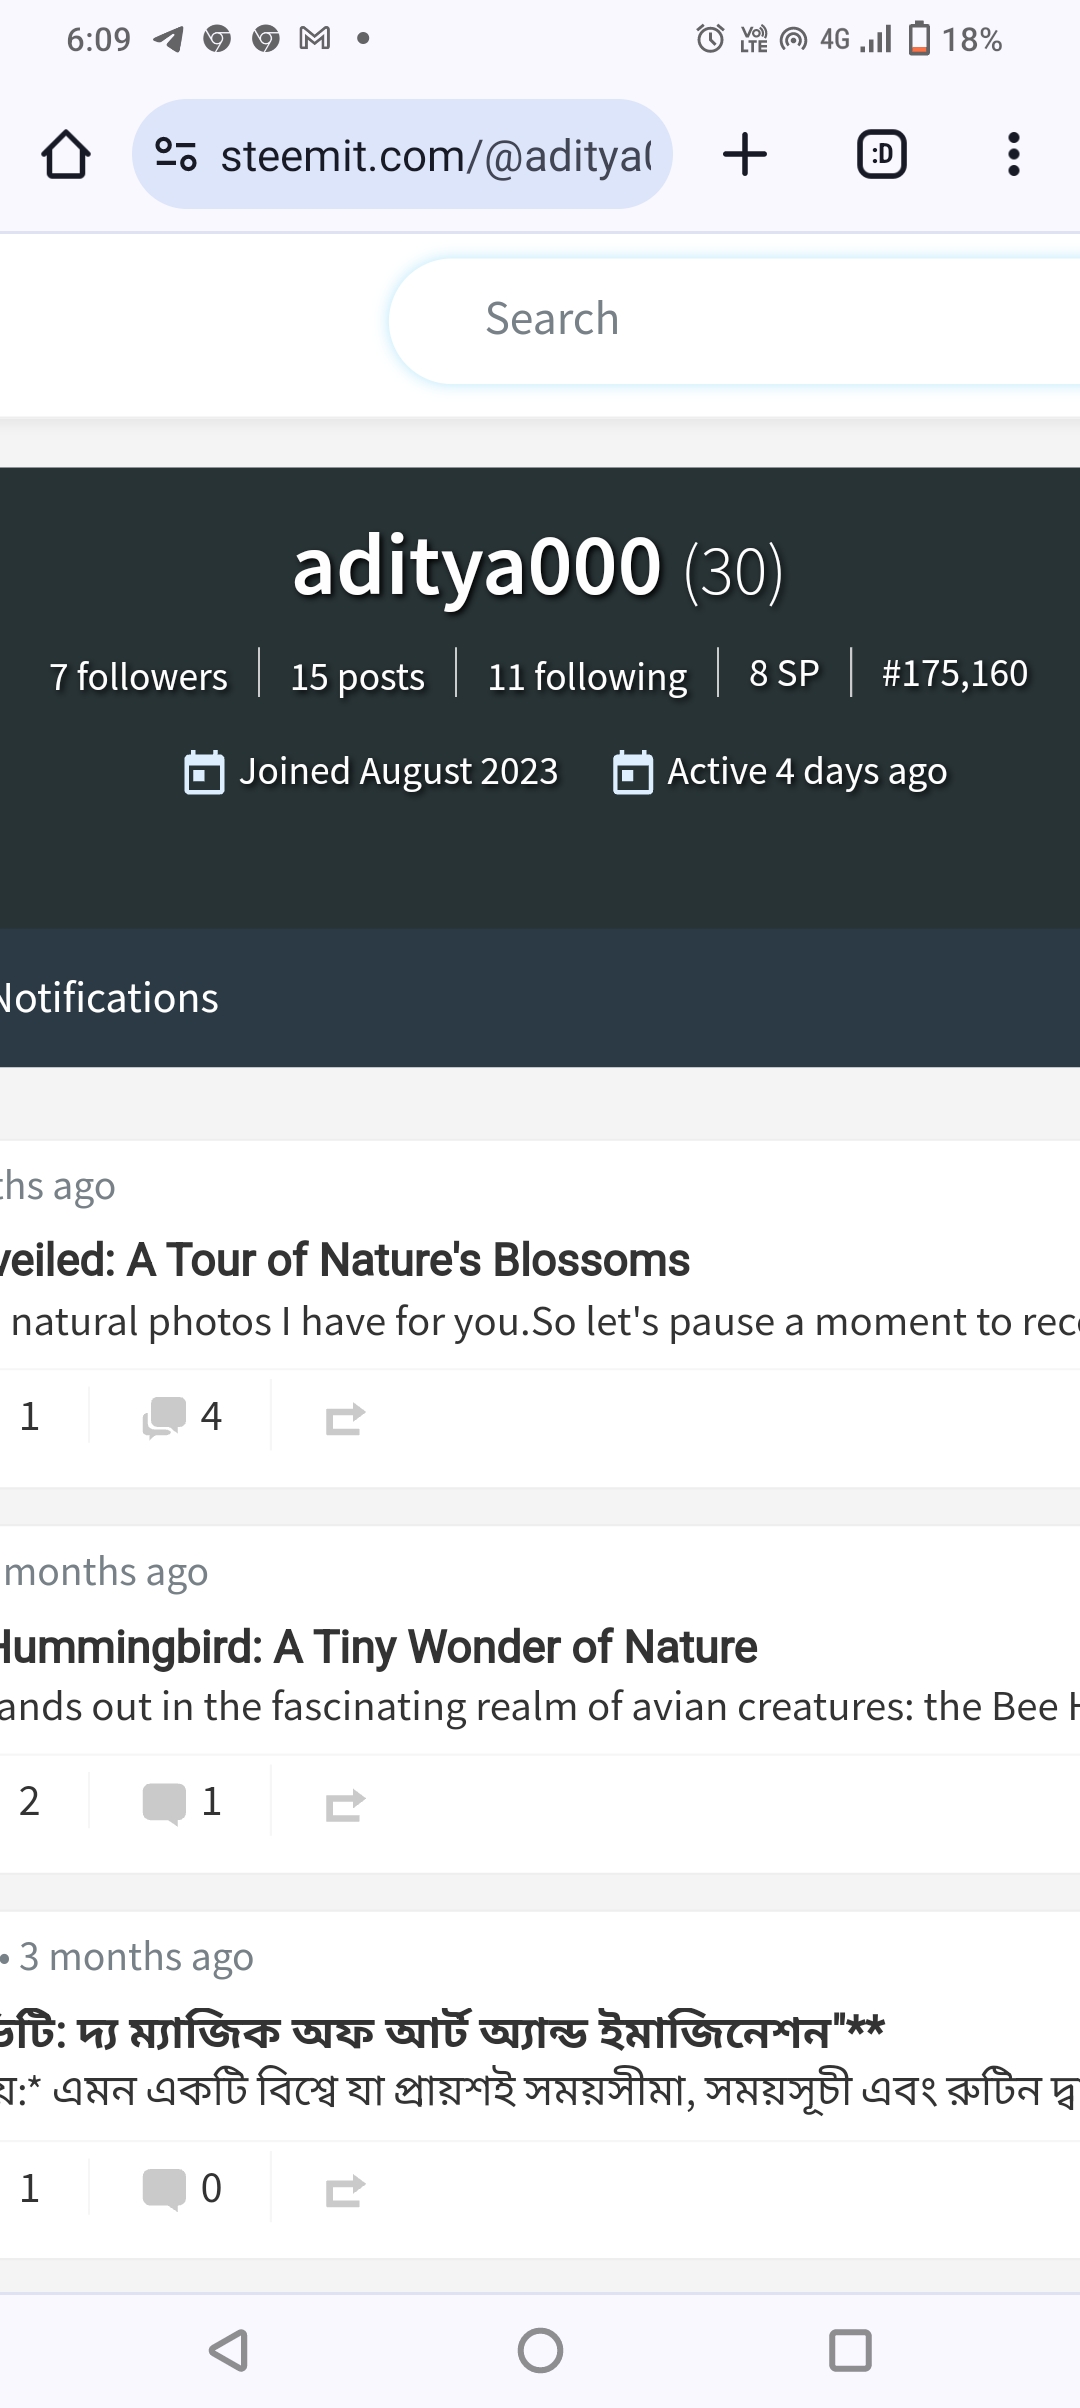
Task: Resteem the Hummingbird post
Action: coord(345,1805)
